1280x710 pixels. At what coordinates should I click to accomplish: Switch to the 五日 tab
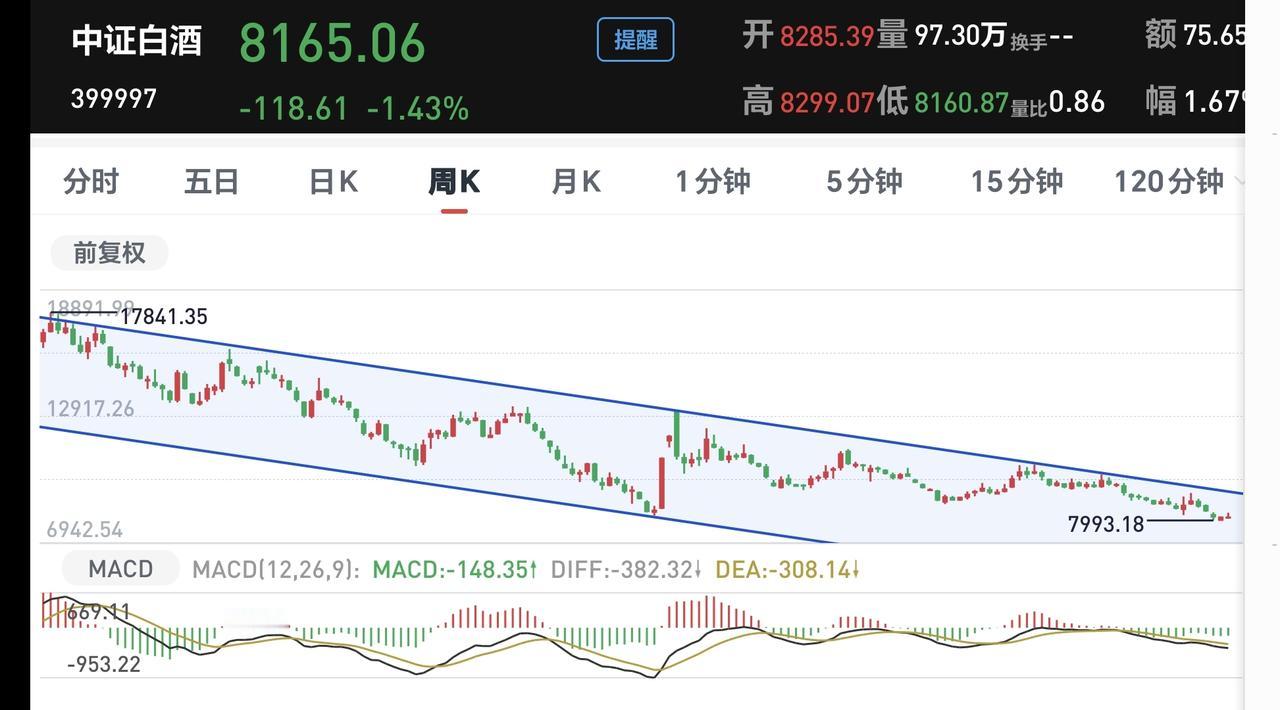211,182
